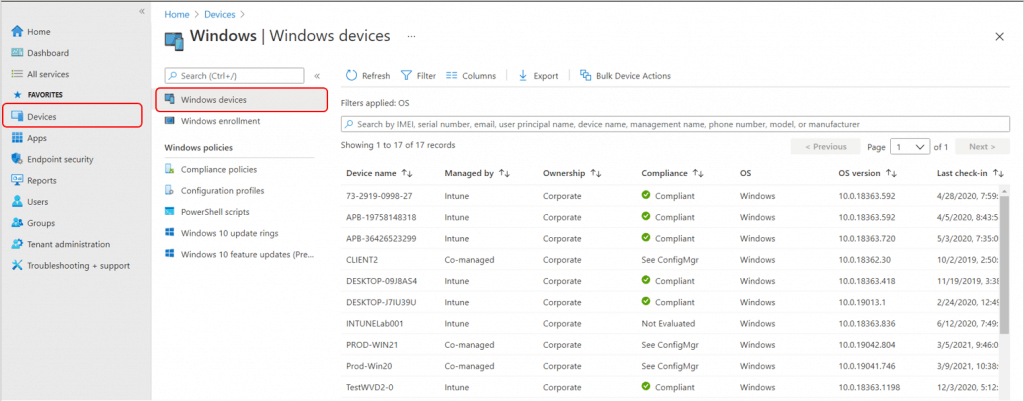Image resolution: width=1024 pixels, height=401 pixels.
Task: Open Tenant administration icon
Action: [17, 244]
